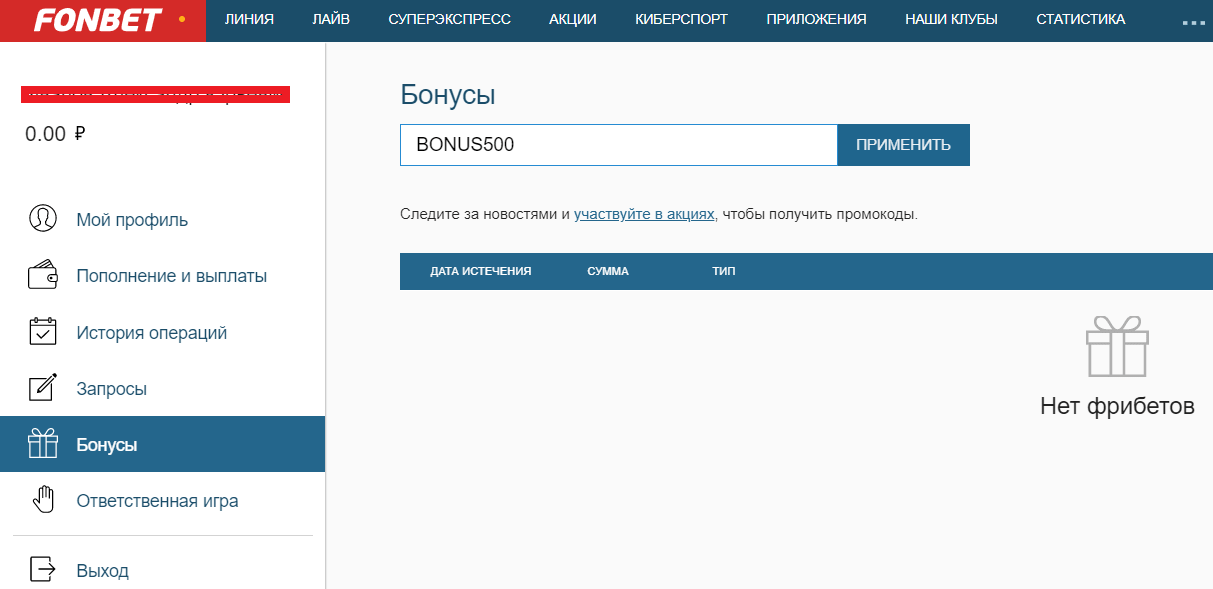Sort by ТИП column header
Image resolution: width=1213 pixels, height=589 pixels.
tap(724, 271)
